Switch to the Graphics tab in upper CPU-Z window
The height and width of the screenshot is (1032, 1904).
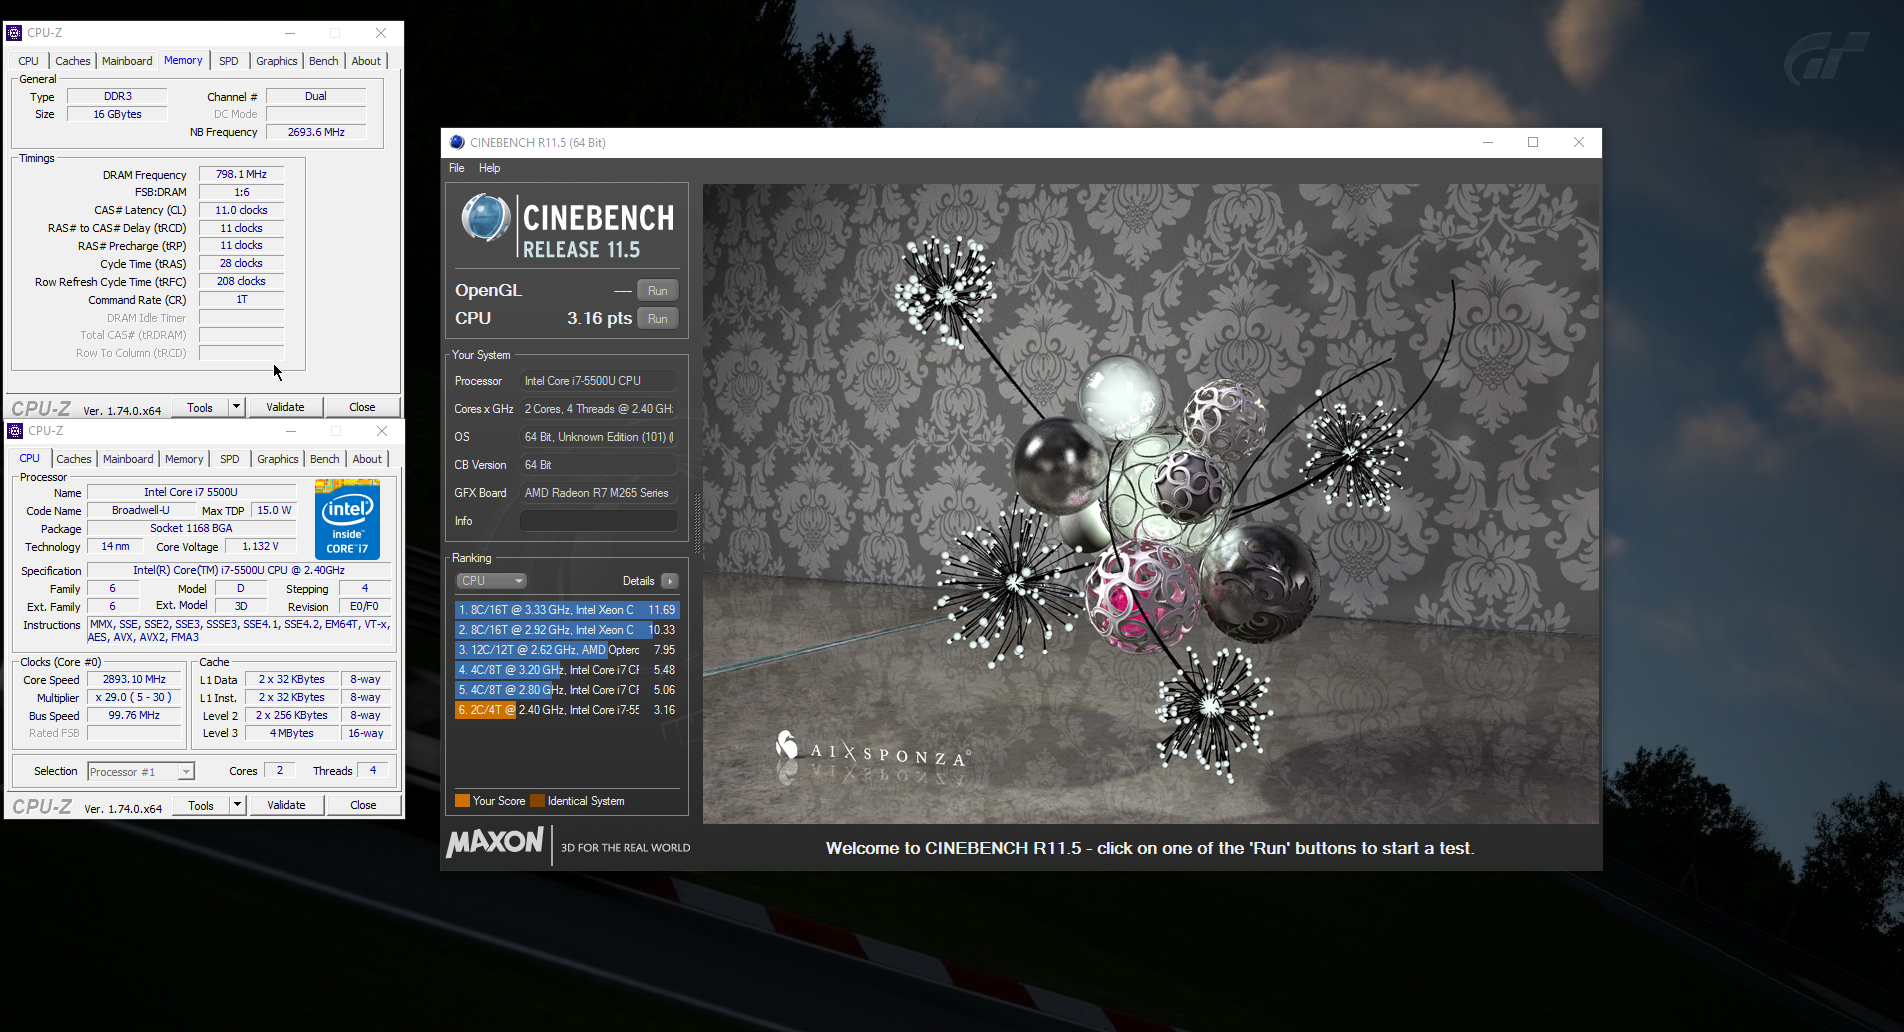[x=277, y=61]
